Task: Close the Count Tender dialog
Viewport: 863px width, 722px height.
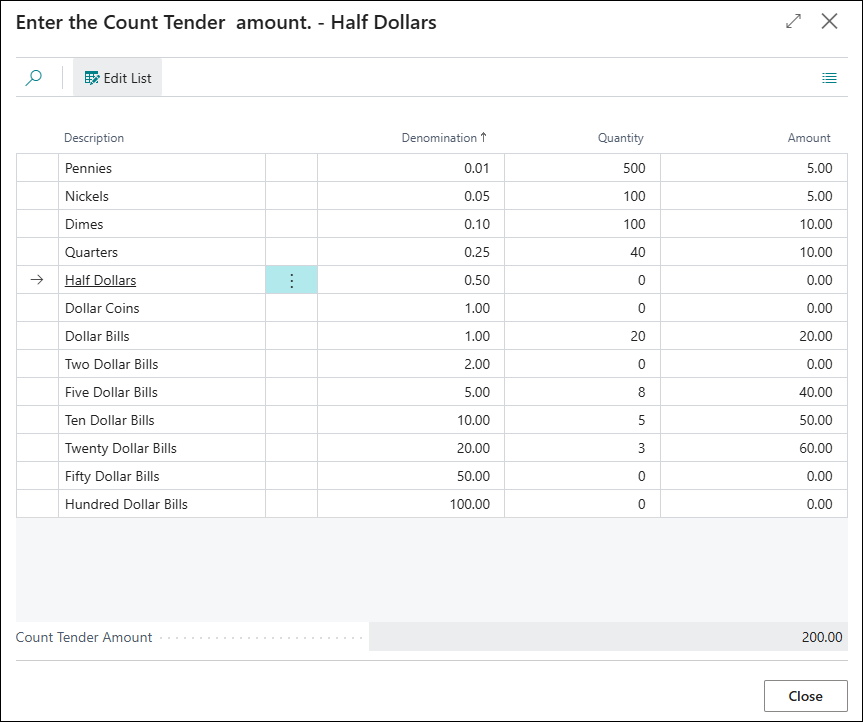Action: coord(829,21)
